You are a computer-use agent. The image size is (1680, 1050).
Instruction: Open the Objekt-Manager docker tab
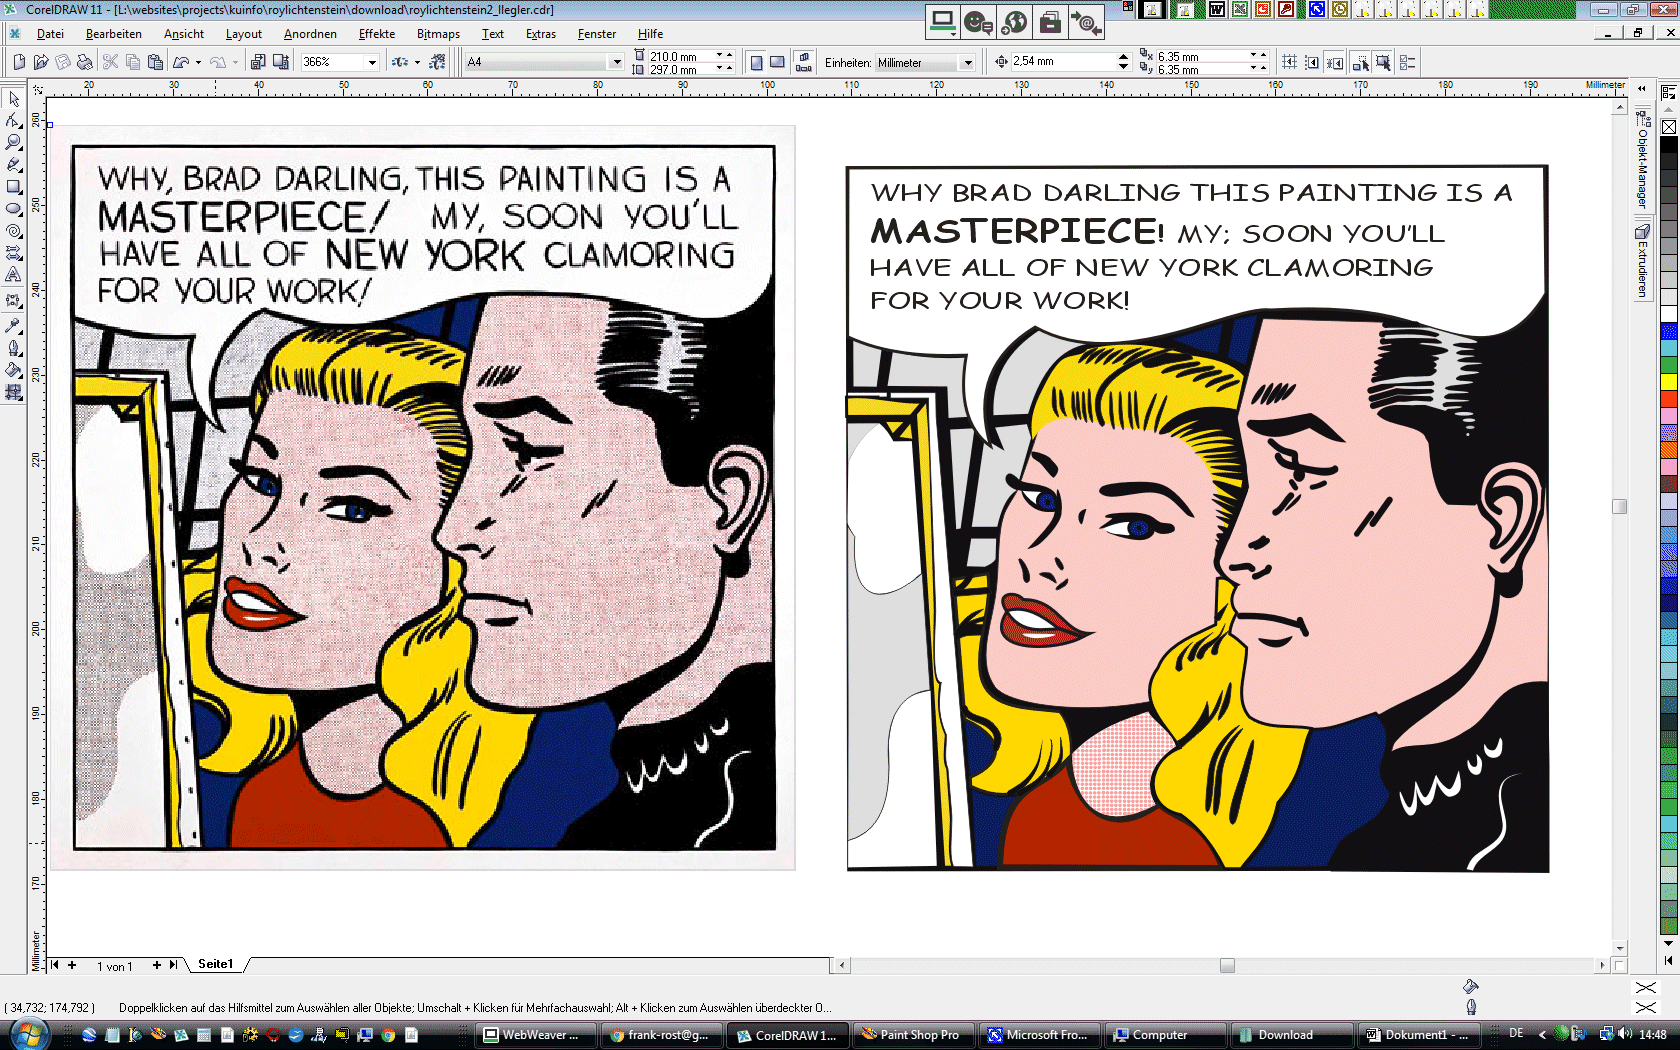click(x=1642, y=160)
